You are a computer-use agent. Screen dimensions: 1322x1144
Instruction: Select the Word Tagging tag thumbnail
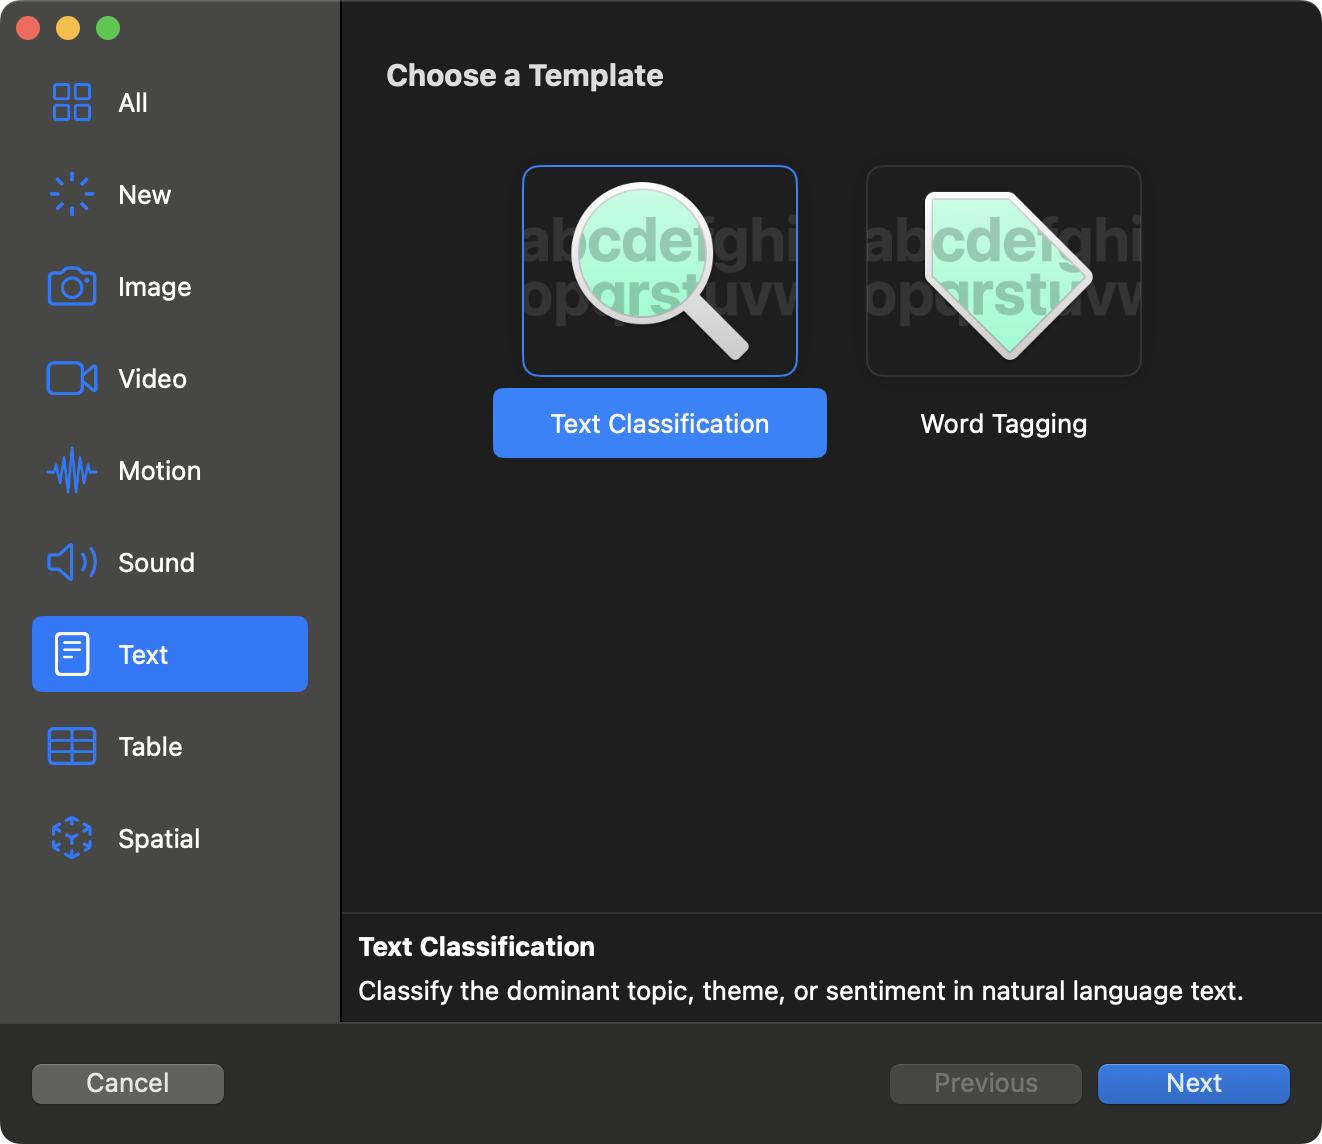(1004, 271)
